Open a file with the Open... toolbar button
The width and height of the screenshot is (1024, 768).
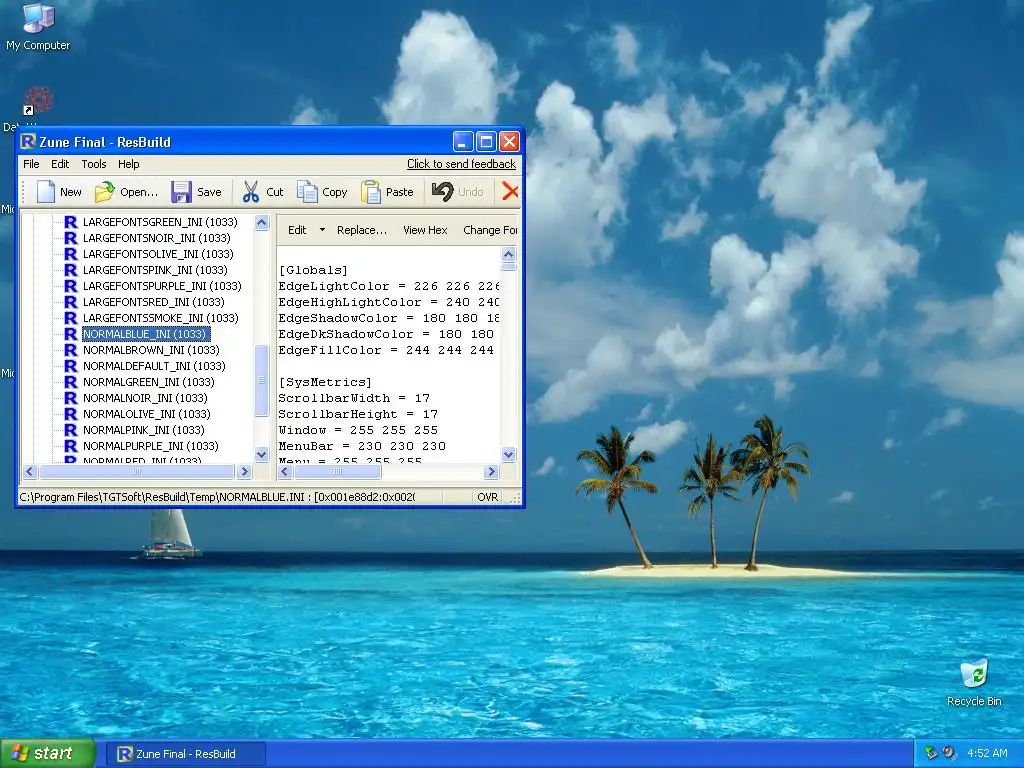tap(126, 192)
